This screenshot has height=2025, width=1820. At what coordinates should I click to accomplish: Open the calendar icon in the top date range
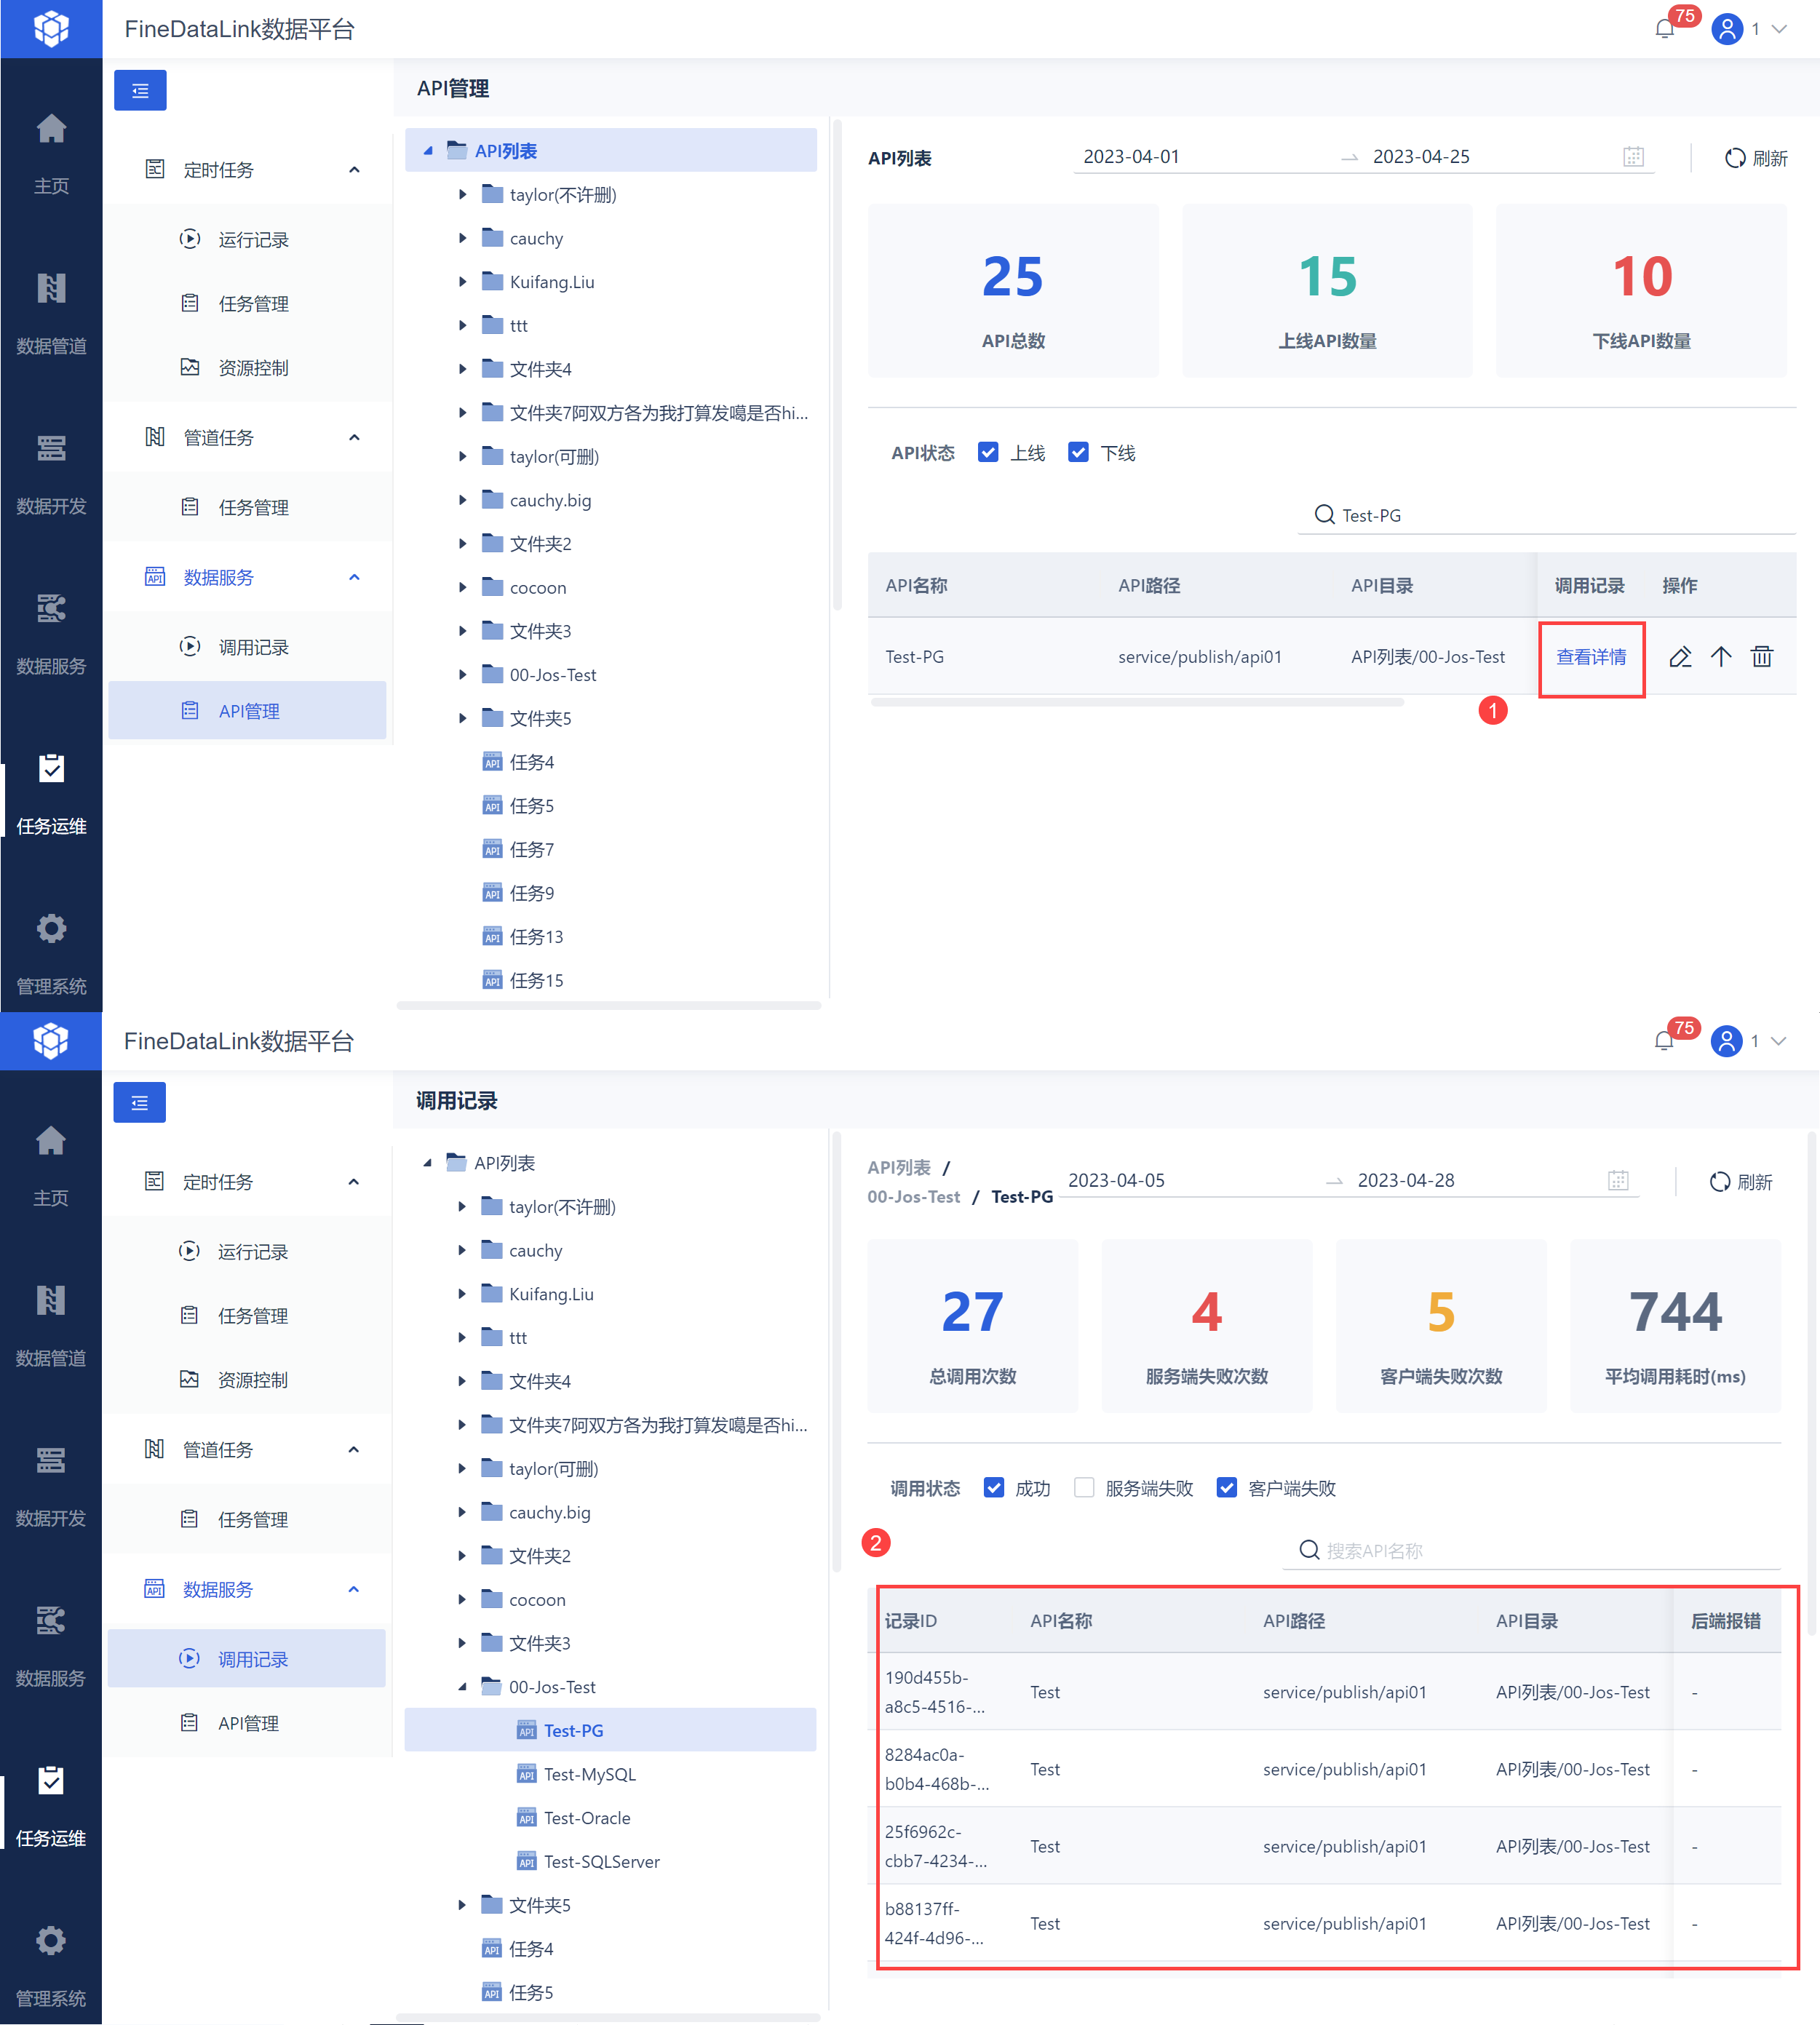(x=1633, y=157)
